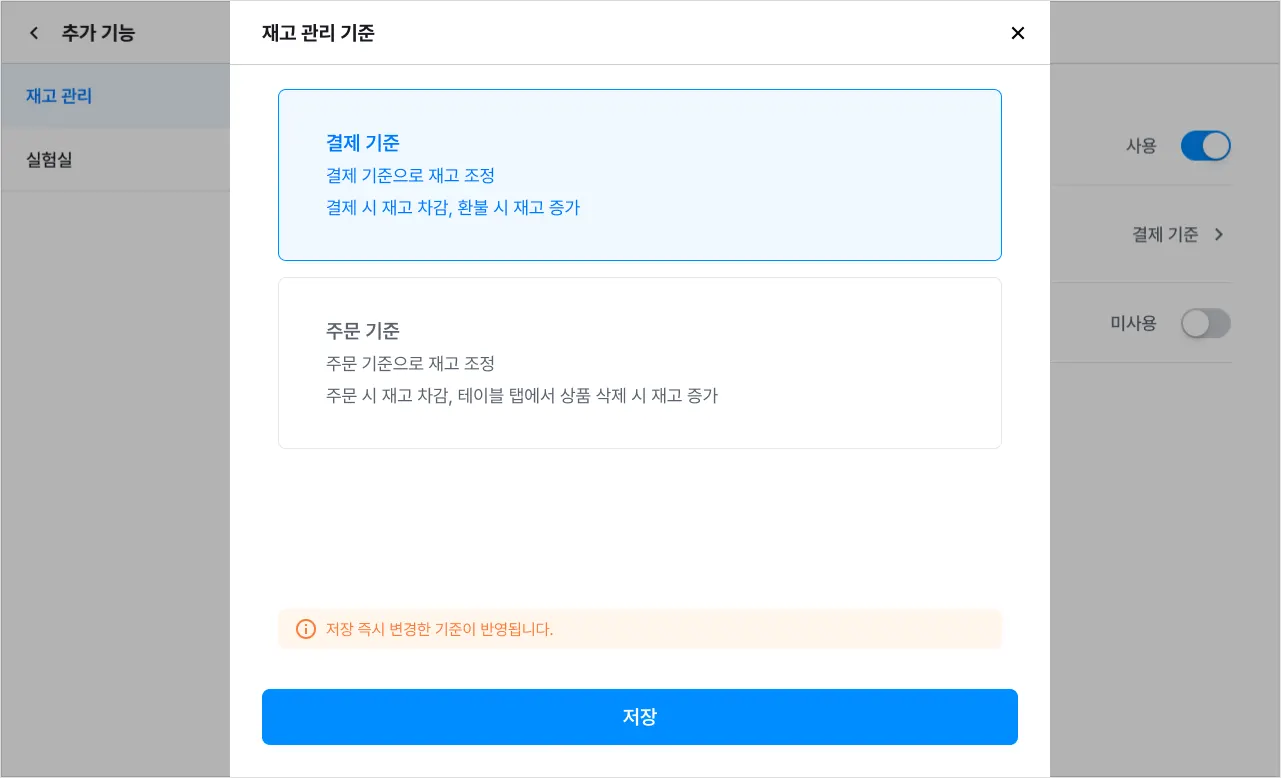This screenshot has height=778, width=1281.
Task: Click the back arrow next to 추가 기능
Action: [34, 33]
